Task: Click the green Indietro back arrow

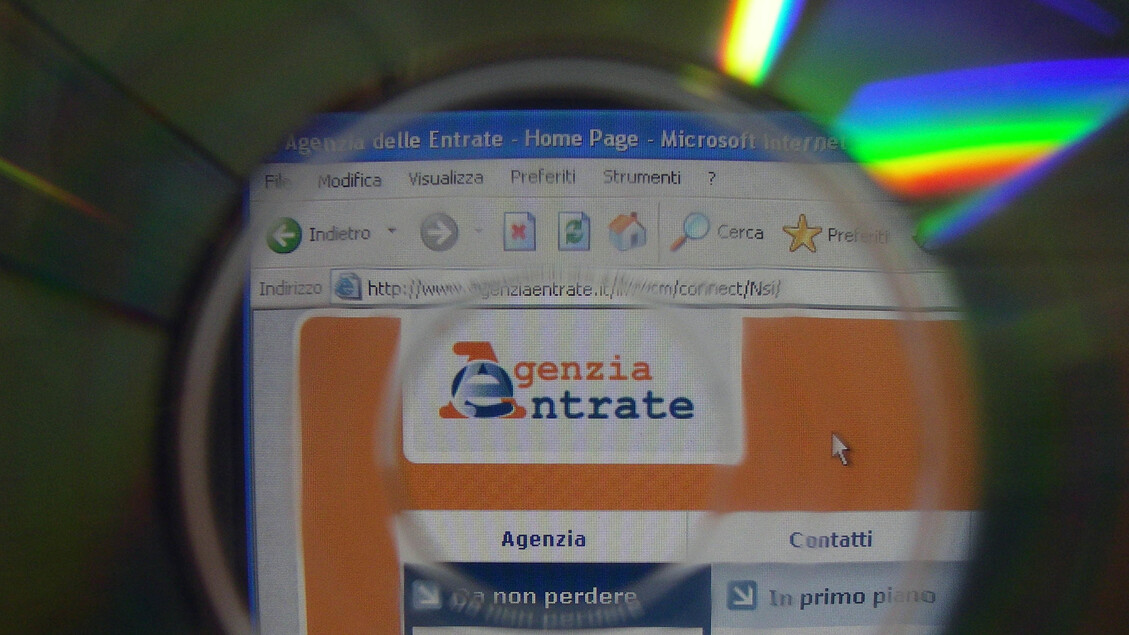Action: 285,235
